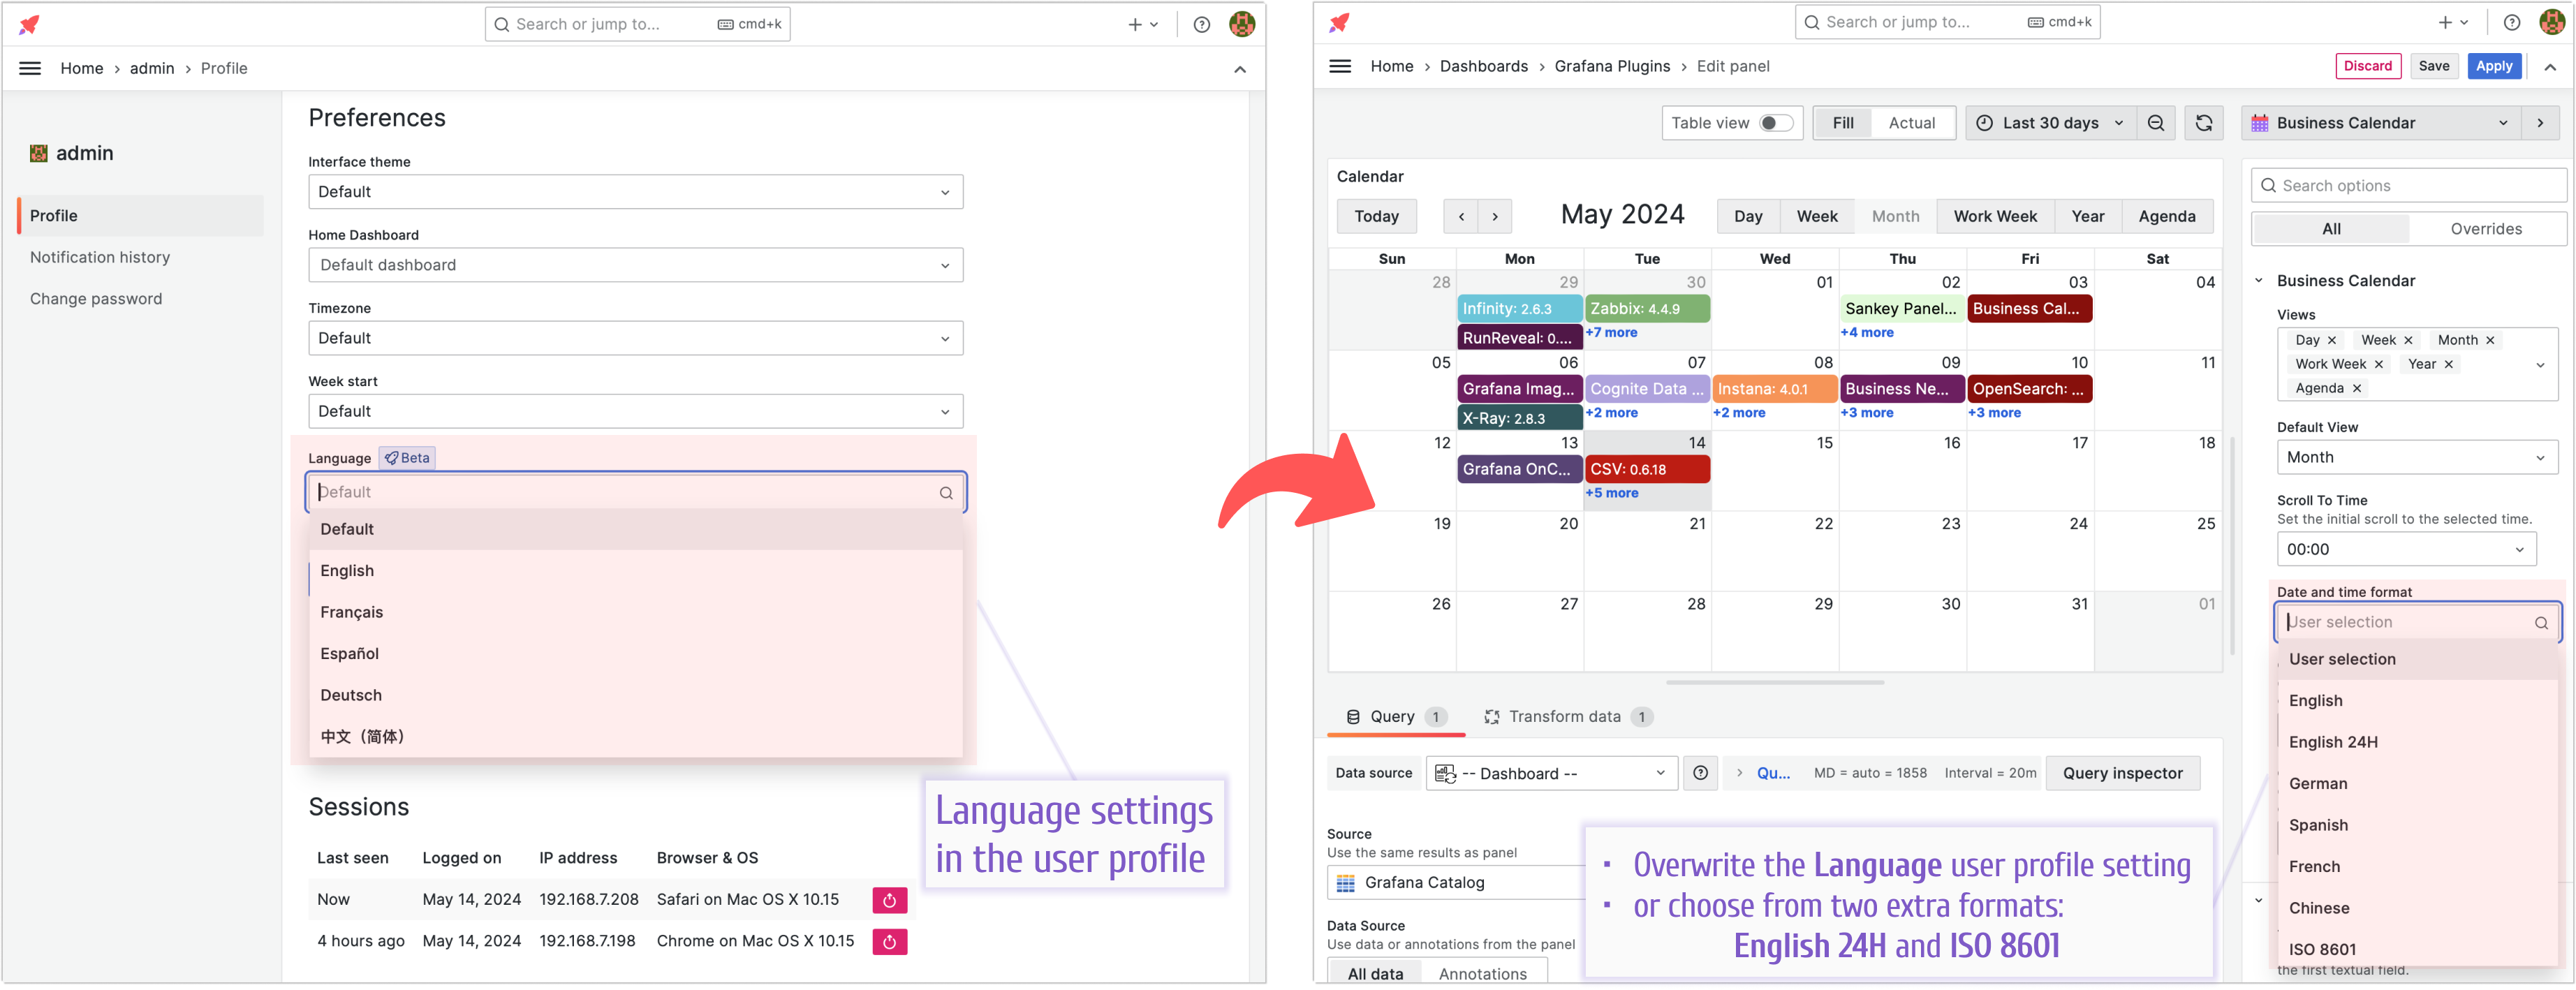
Task: Open the Default View Month dropdown
Action: point(2416,457)
